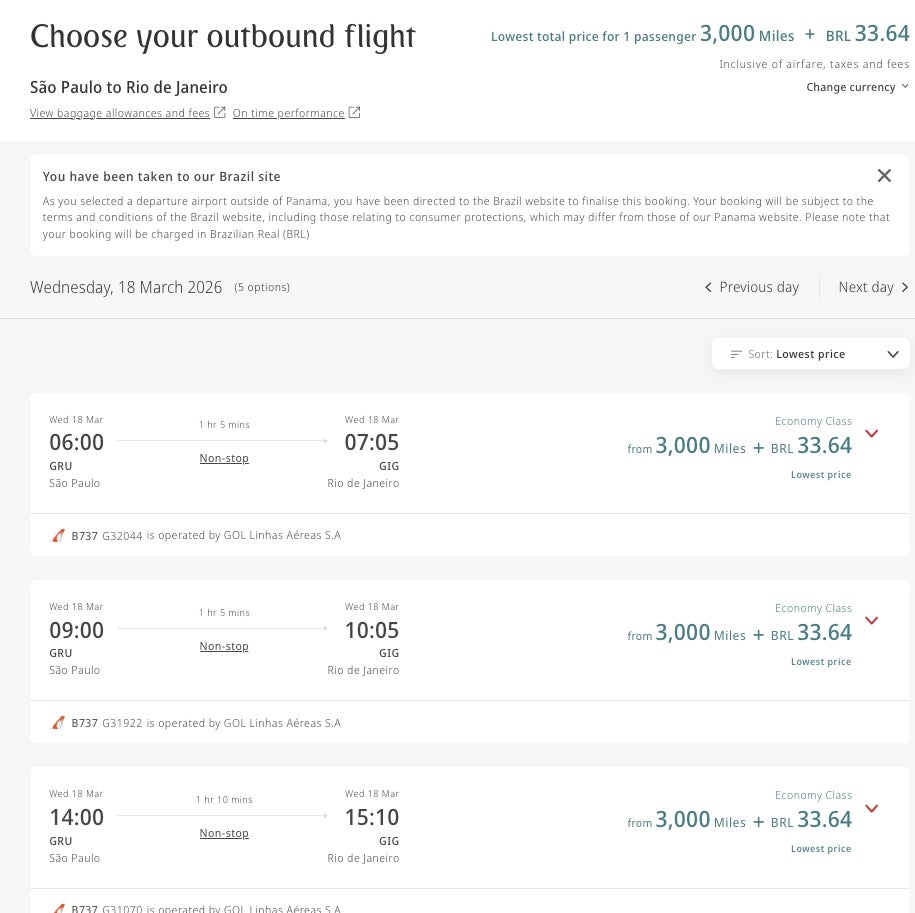Expand the 14:00 flight fare options
The image size is (915, 913).
click(x=871, y=808)
